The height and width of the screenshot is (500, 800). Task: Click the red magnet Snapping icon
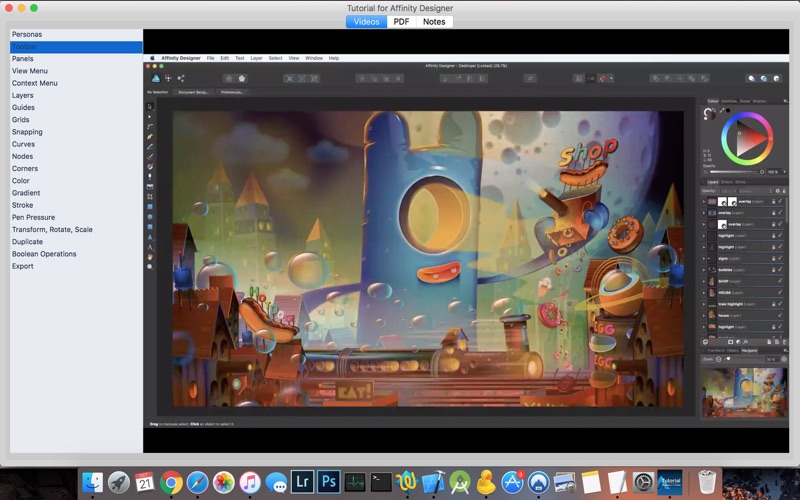point(603,79)
